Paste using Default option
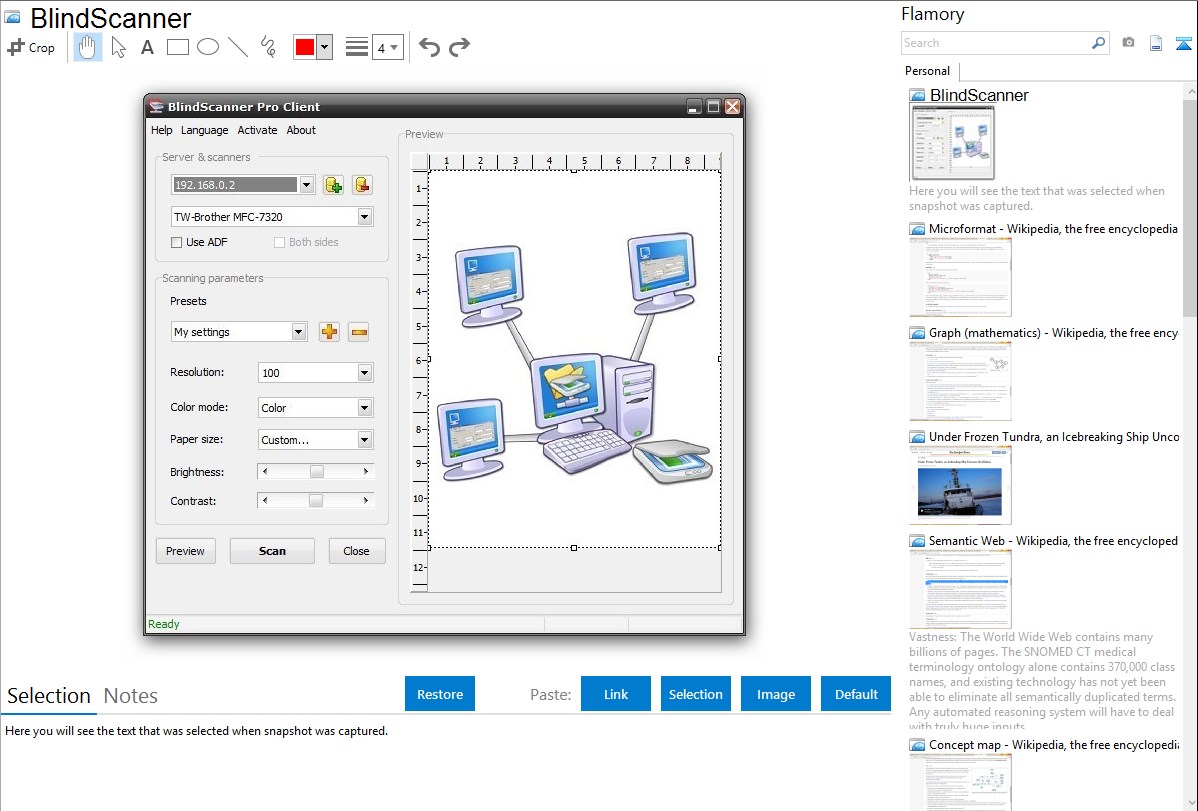This screenshot has width=1198, height=811. 856,694
